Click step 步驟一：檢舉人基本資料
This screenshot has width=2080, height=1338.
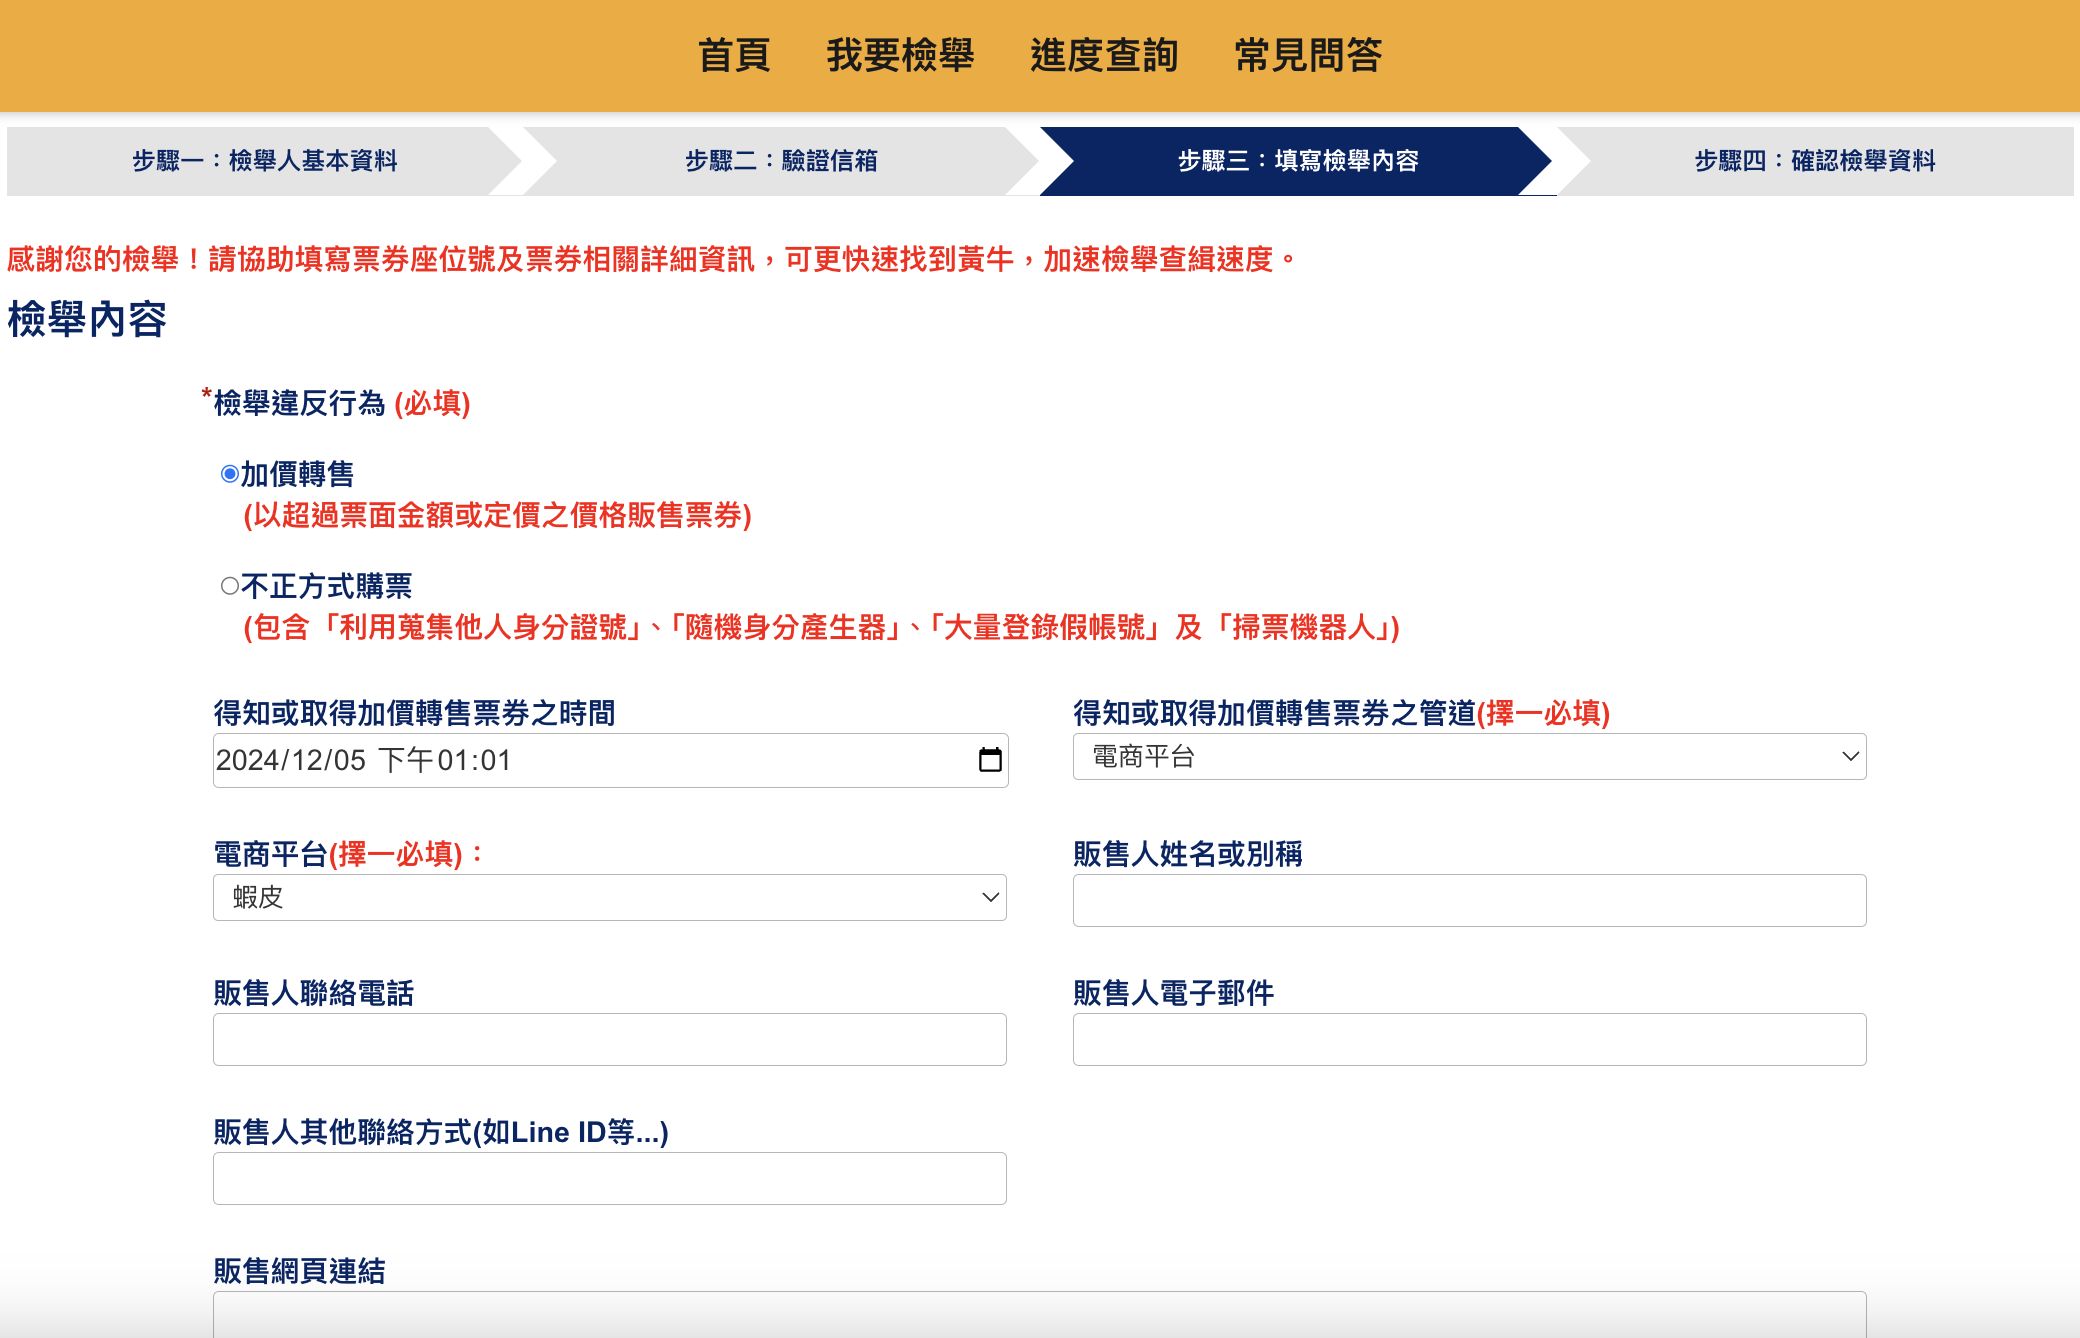point(264,161)
